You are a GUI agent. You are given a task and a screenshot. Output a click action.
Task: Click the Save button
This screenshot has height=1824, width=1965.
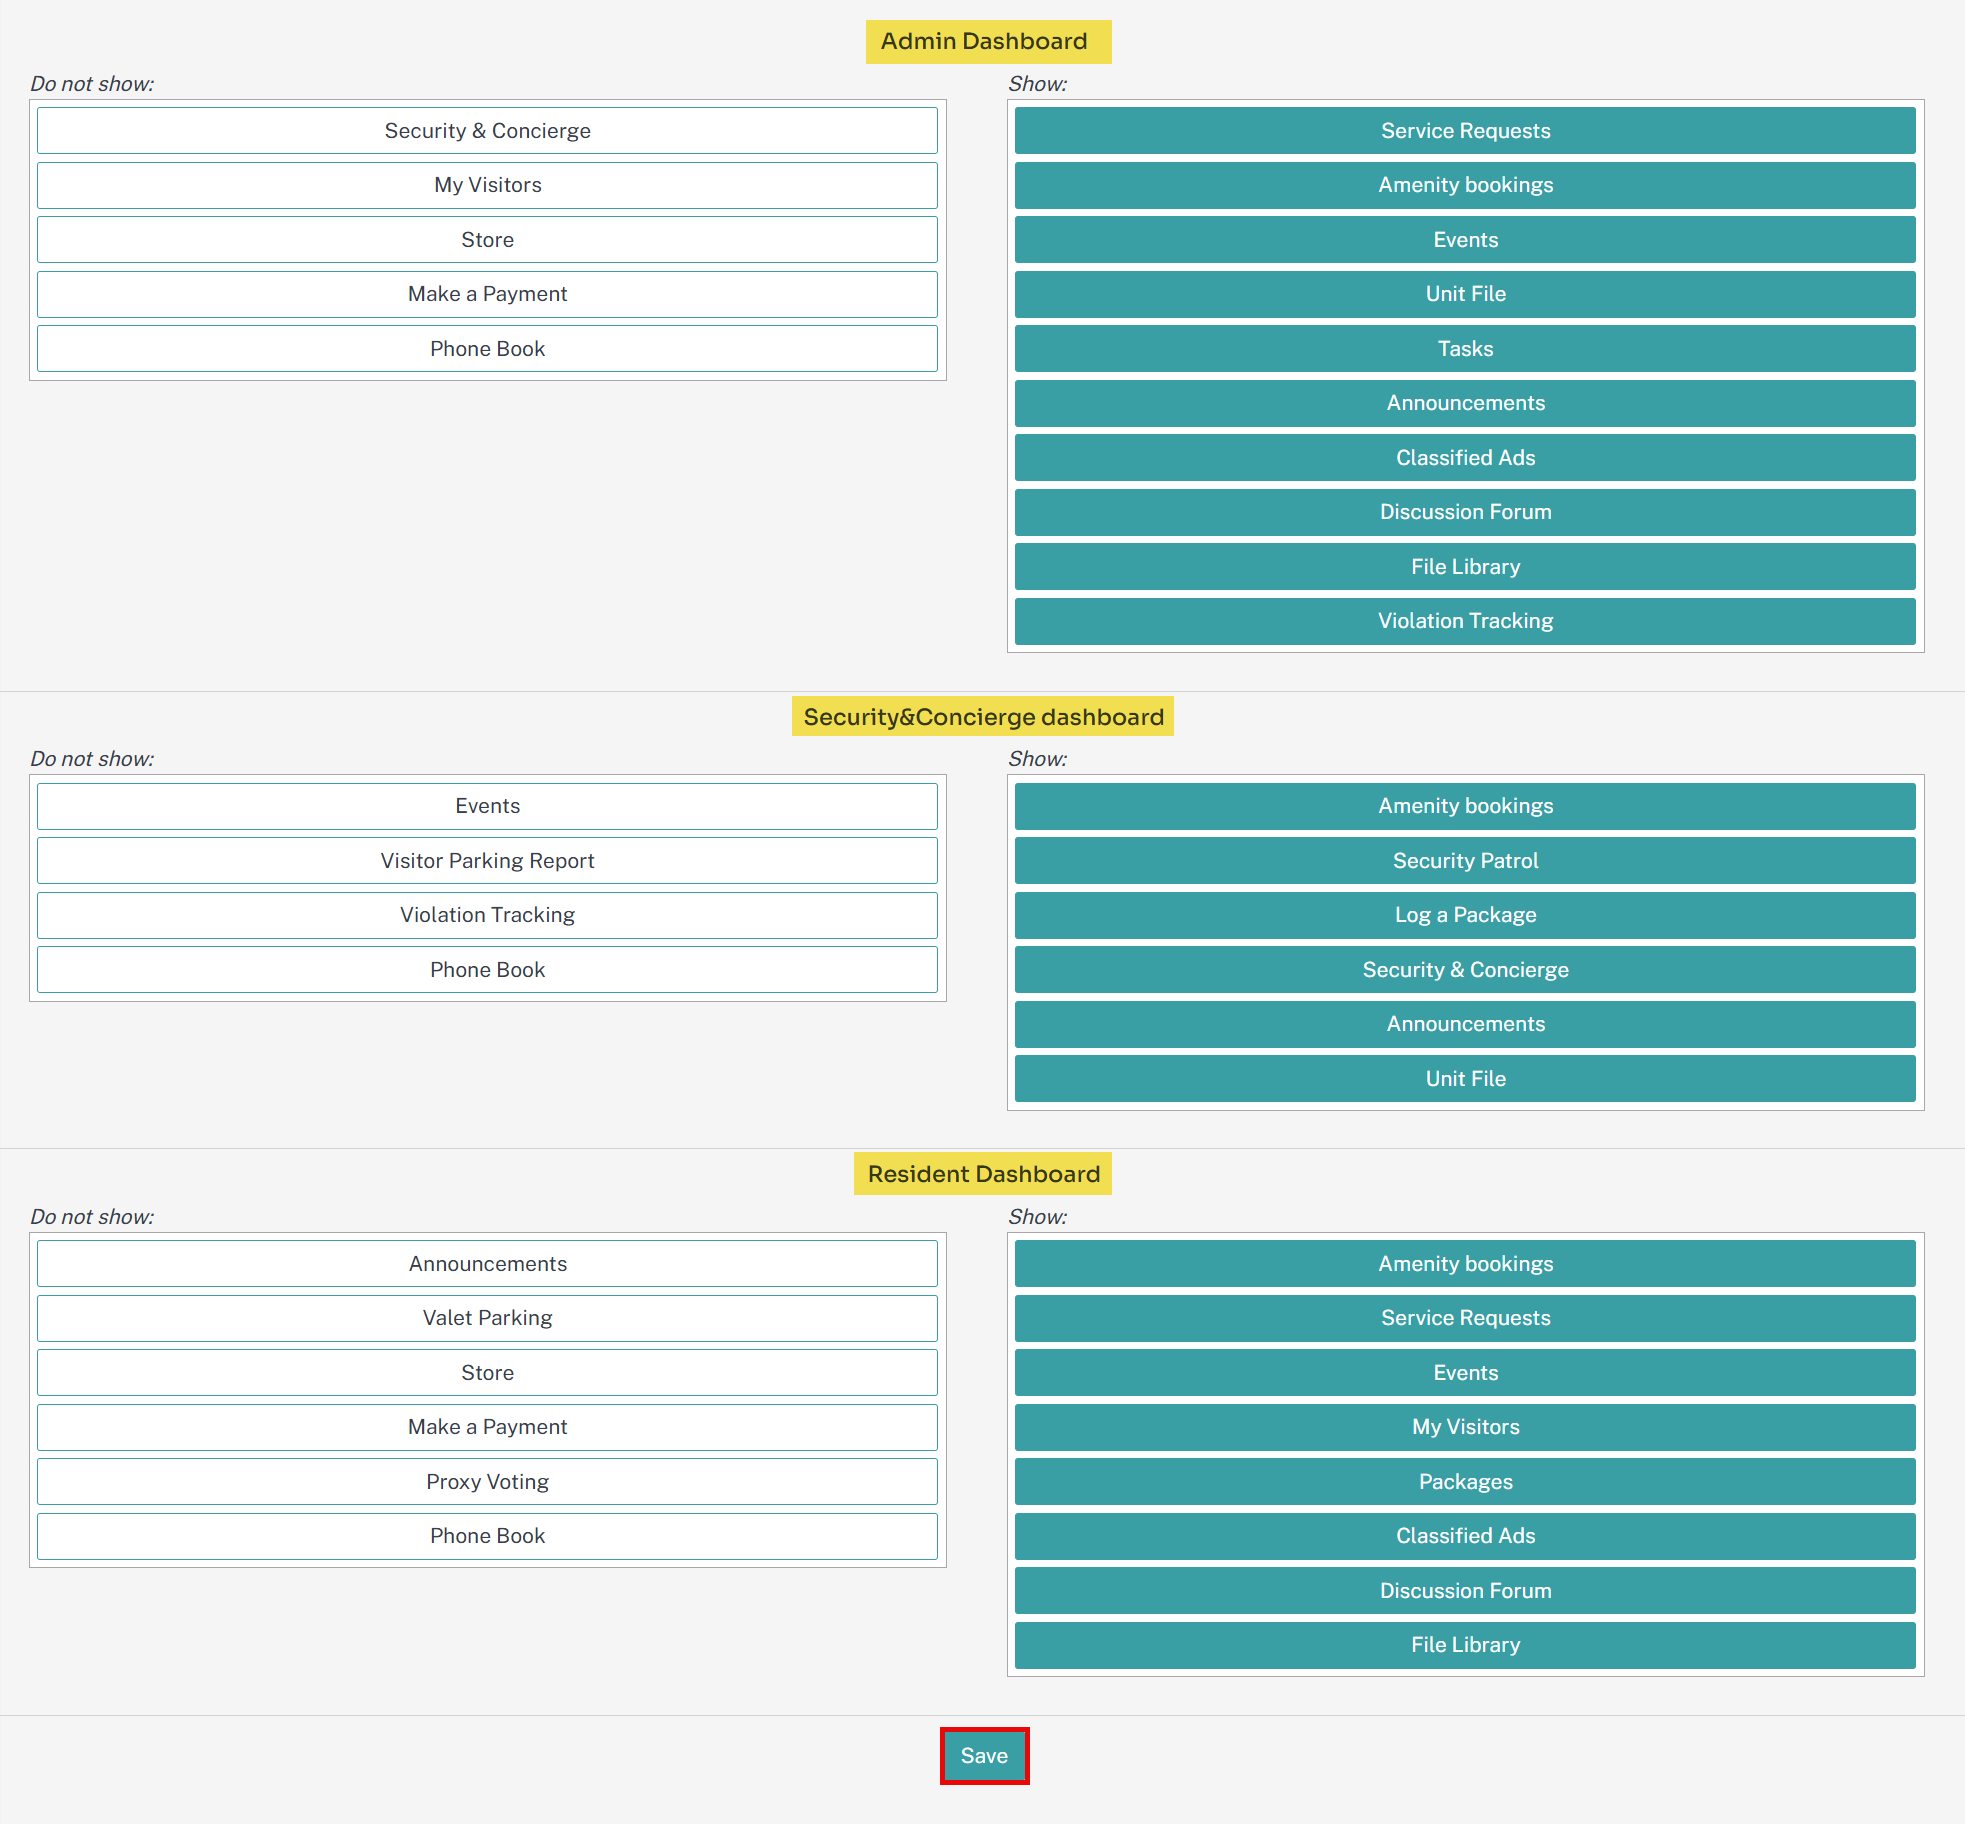pyautogui.click(x=984, y=1755)
